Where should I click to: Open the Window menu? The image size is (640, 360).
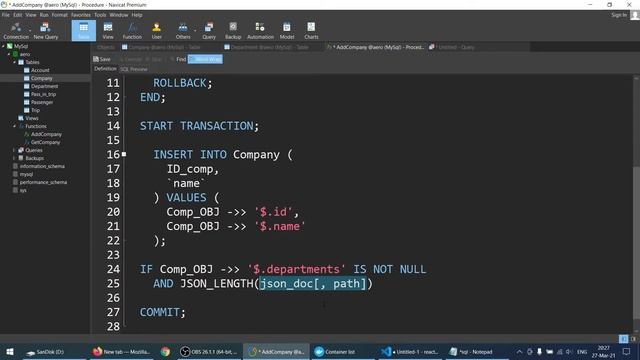tap(119, 15)
